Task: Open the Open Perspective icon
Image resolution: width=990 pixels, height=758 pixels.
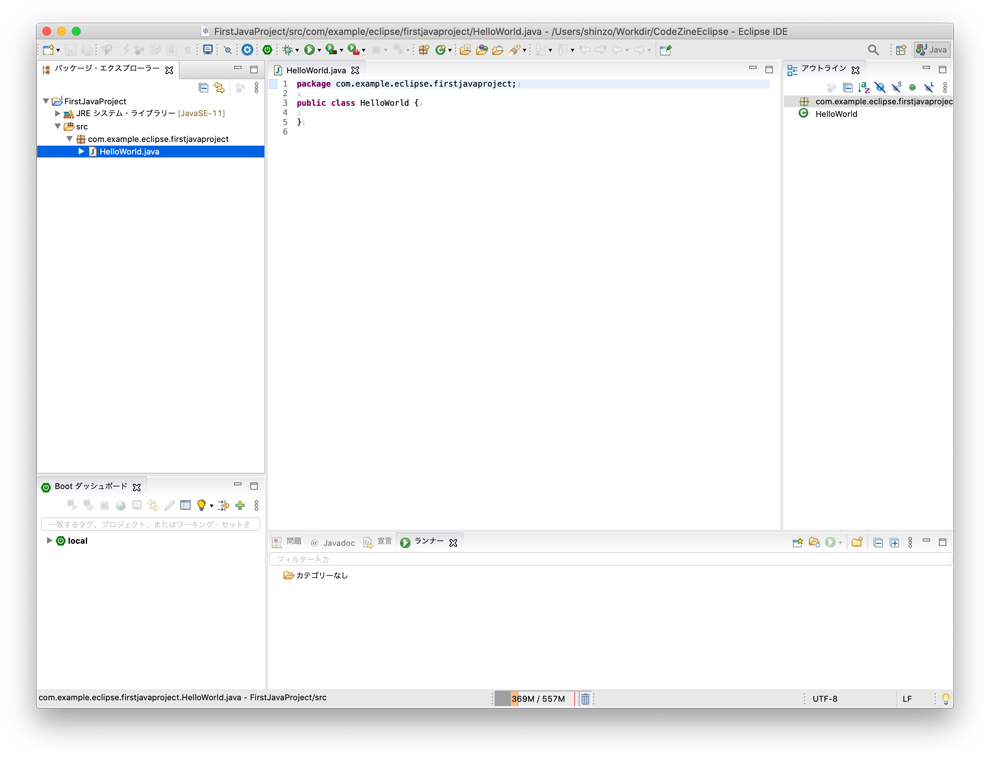Action: pos(901,50)
